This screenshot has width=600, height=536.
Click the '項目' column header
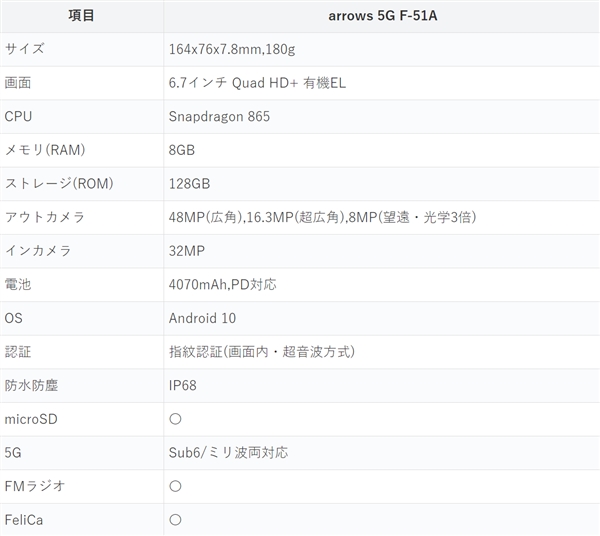(81, 16)
